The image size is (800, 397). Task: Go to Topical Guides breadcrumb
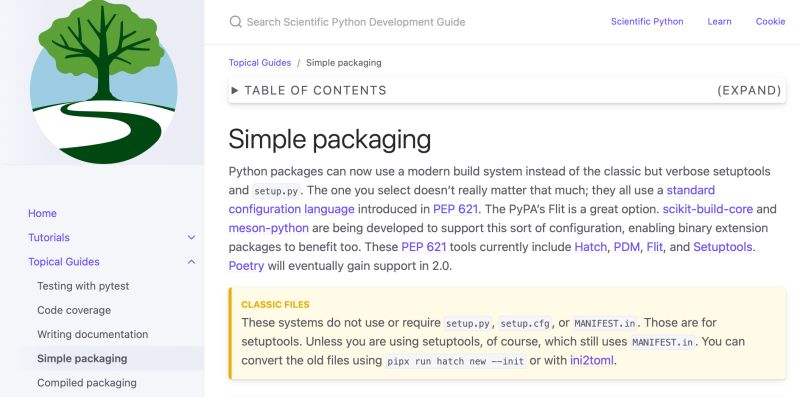pos(260,63)
